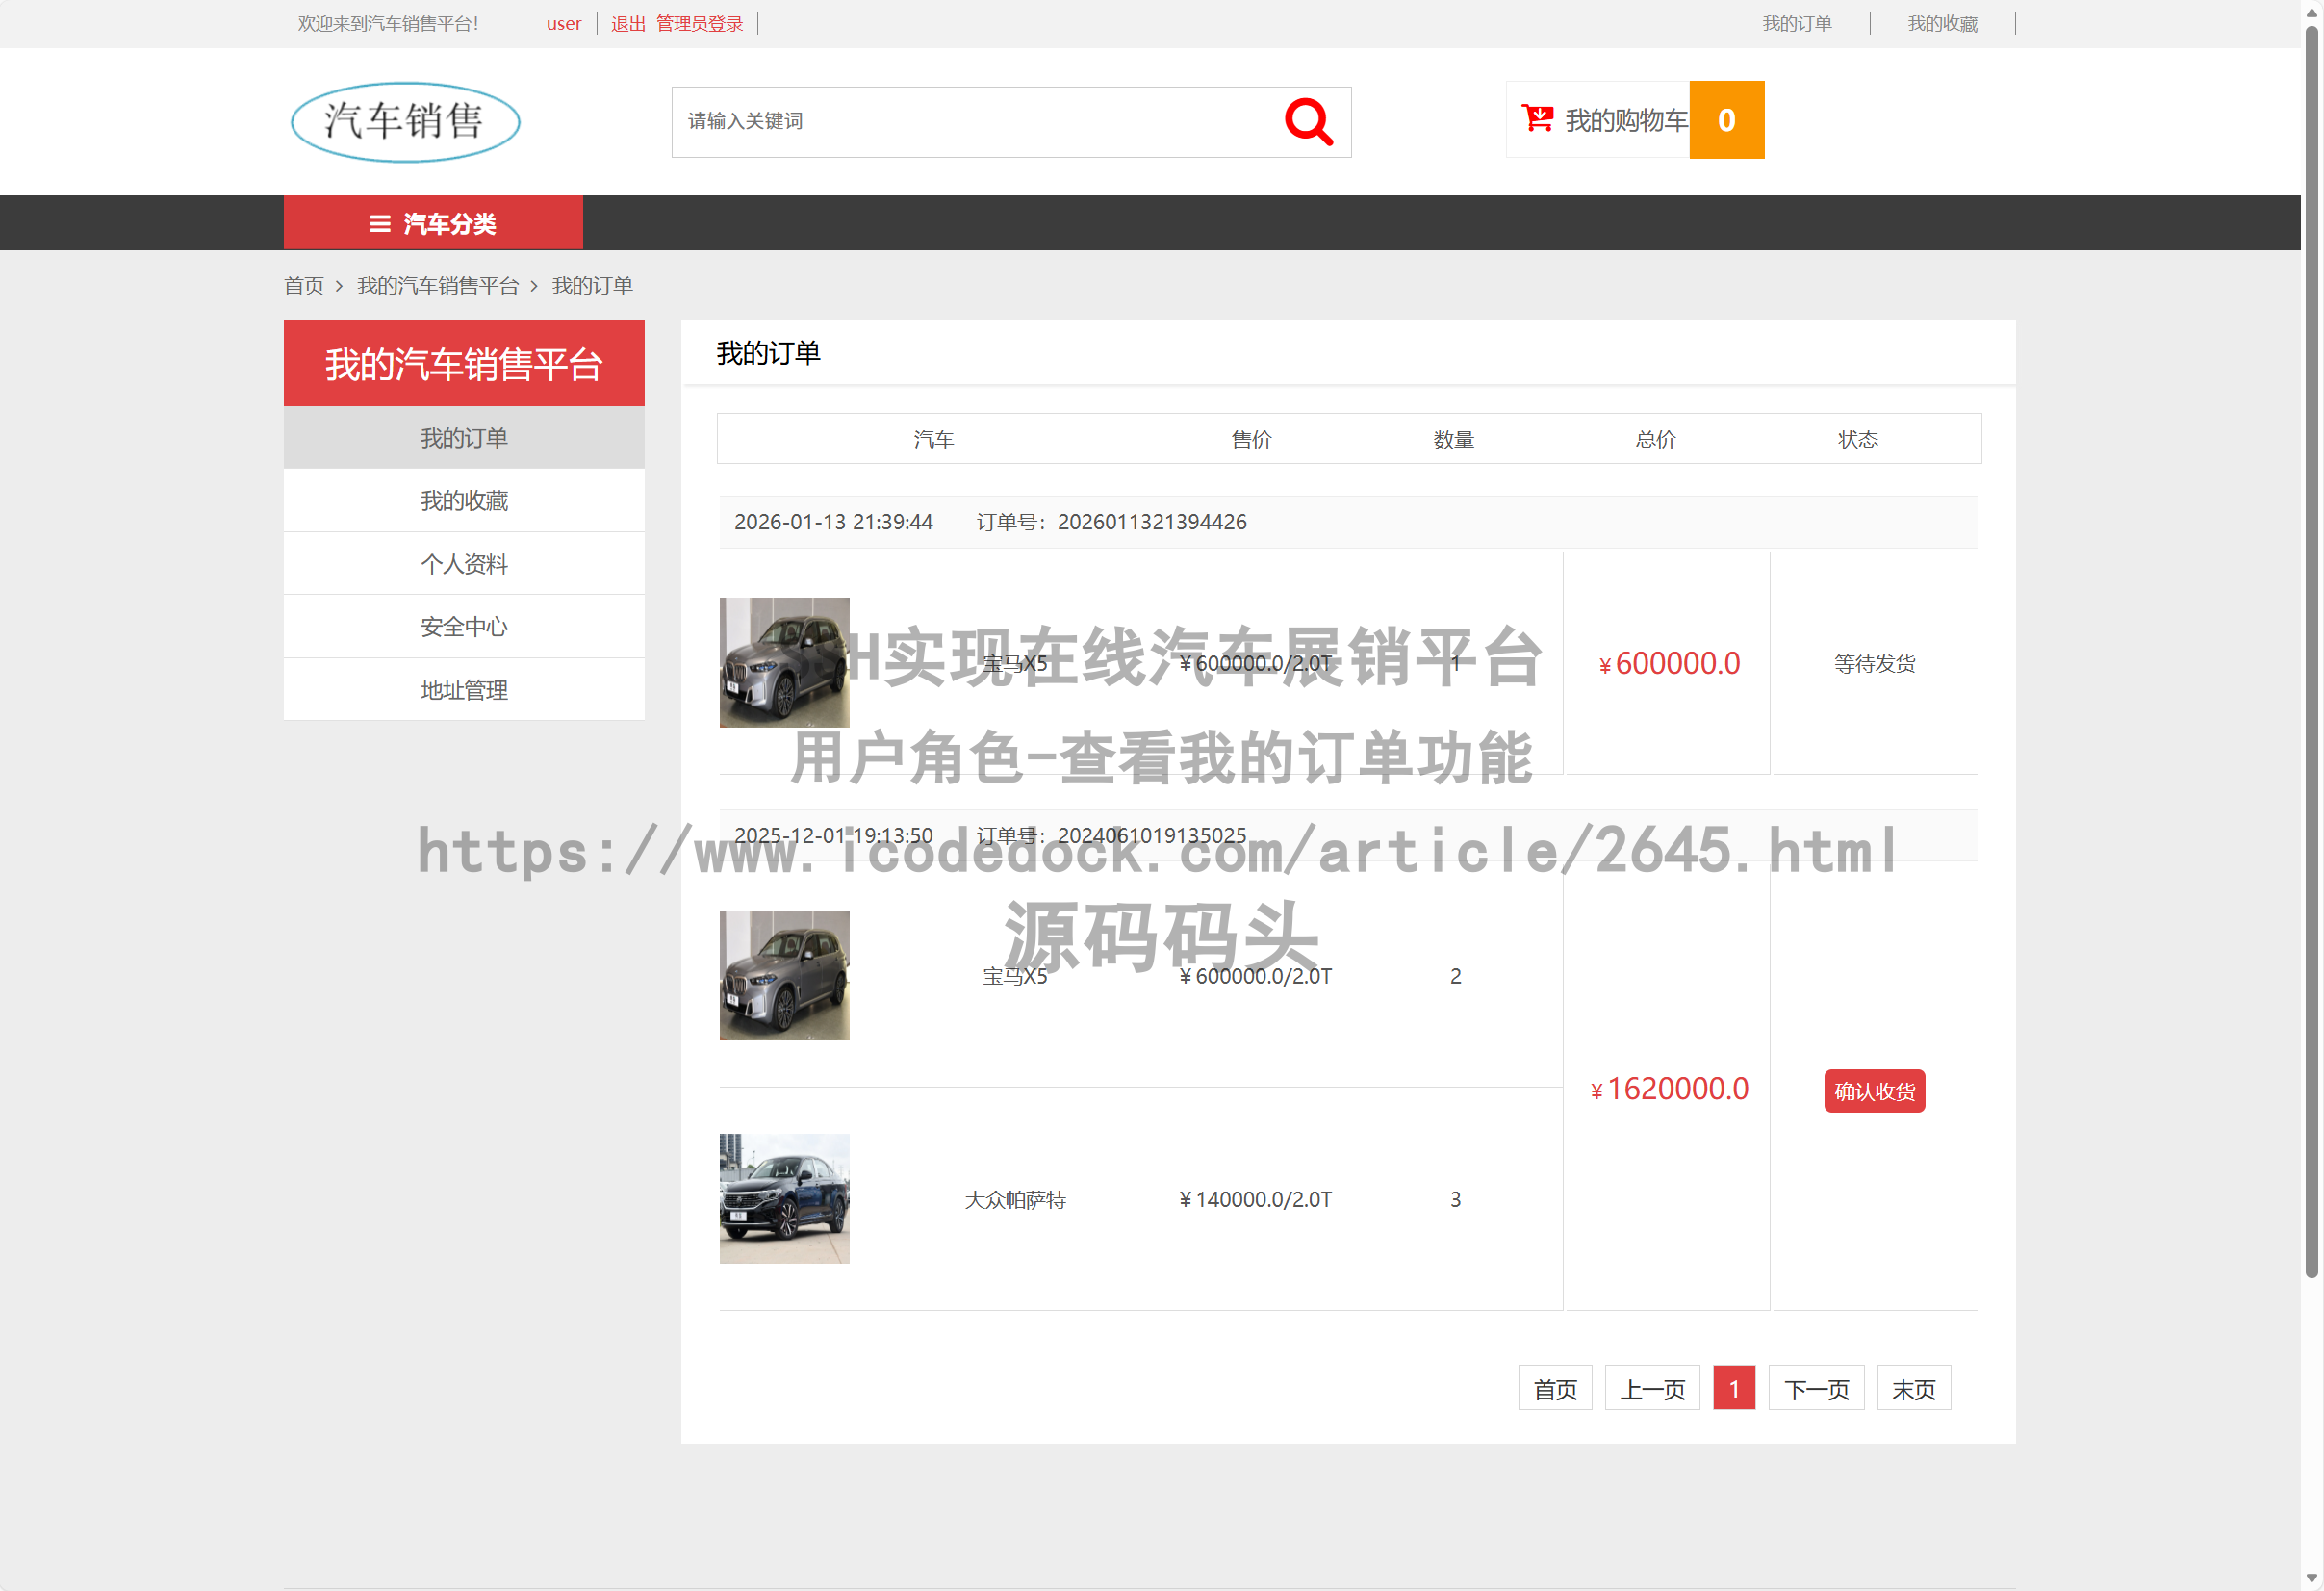Image resolution: width=2324 pixels, height=1591 pixels.
Task: Click the 宝马X5 car thumbnail
Action: tap(784, 662)
